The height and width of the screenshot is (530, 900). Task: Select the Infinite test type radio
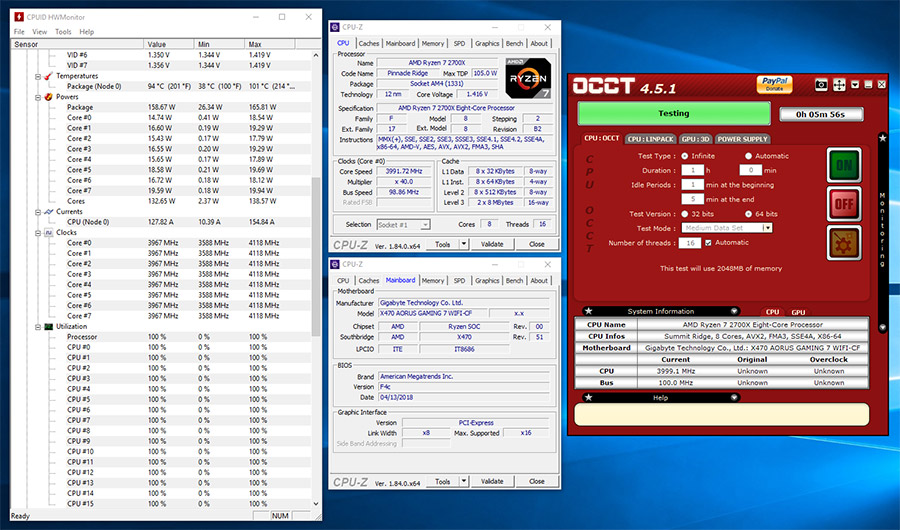685,156
